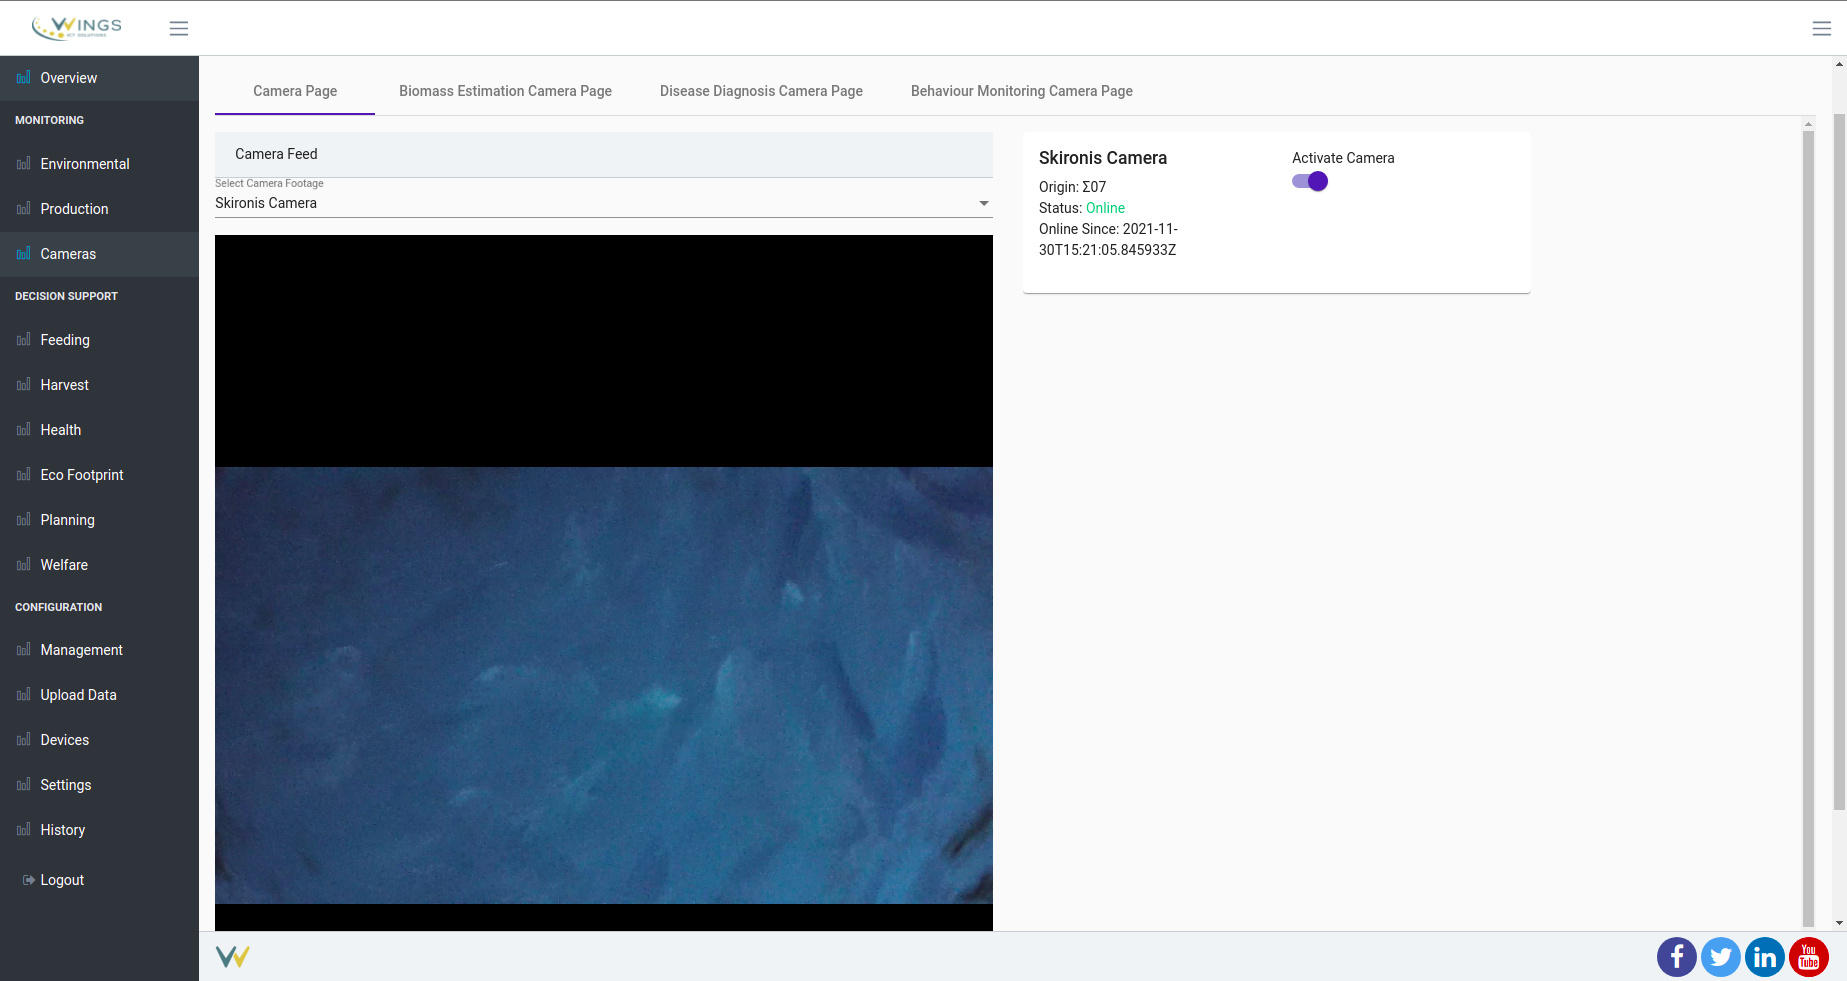
Task: Click the Skironis Camera card title
Action: point(1102,158)
